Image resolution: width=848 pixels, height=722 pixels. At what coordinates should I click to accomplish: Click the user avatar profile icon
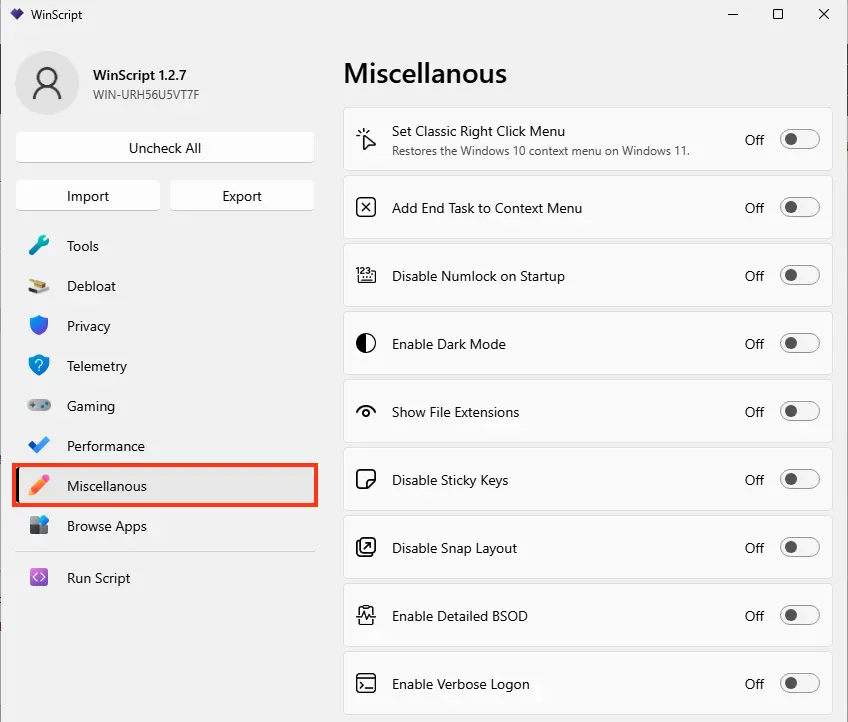point(47,83)
